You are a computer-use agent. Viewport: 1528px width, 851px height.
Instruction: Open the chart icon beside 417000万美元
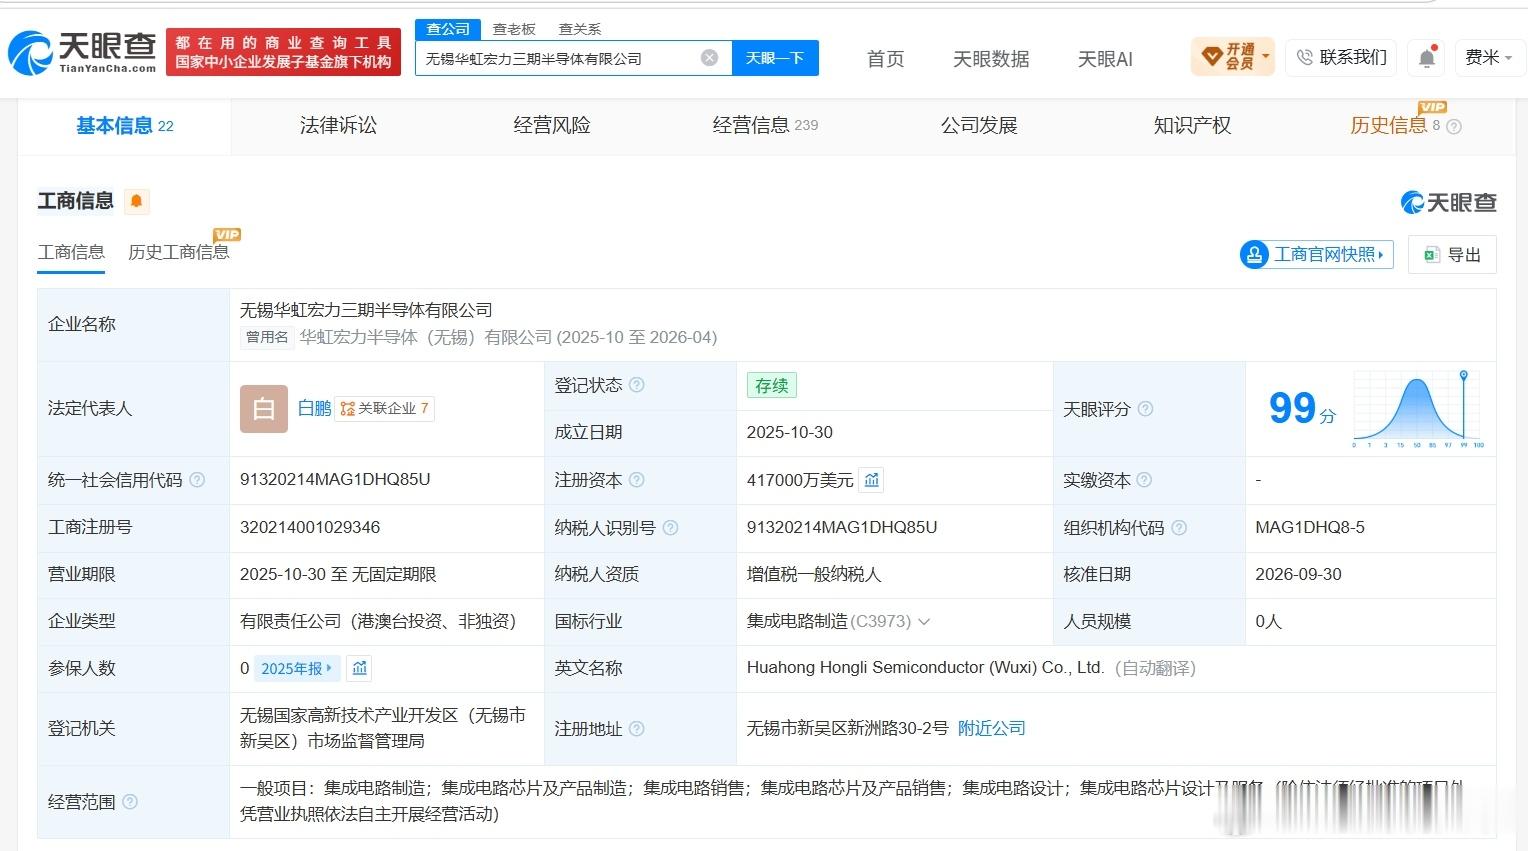pos(872,480)
